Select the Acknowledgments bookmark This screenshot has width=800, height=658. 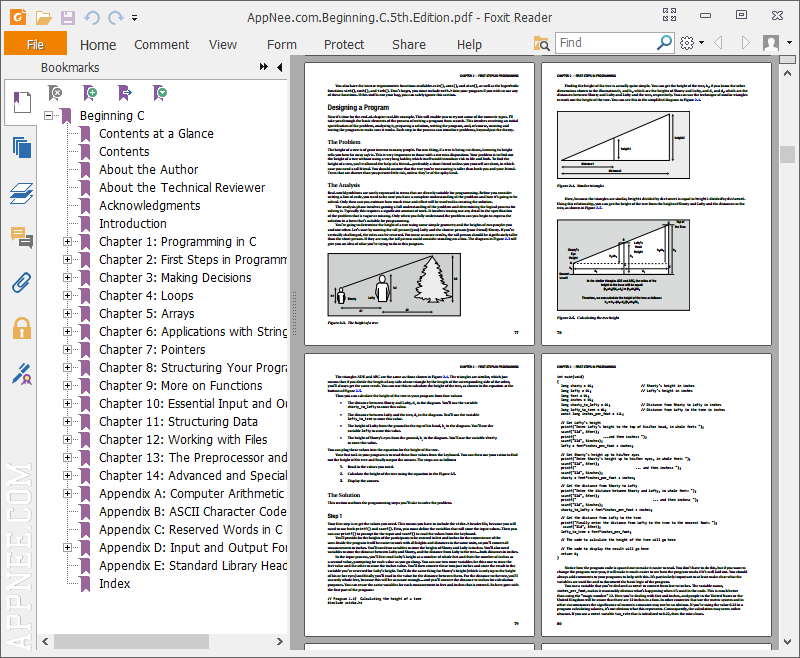pos(149,206)
